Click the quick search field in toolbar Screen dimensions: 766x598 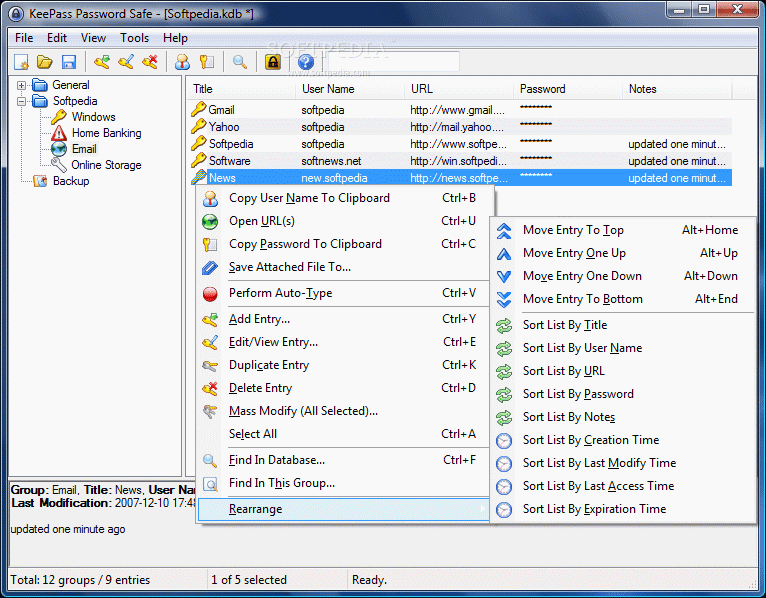394,62
